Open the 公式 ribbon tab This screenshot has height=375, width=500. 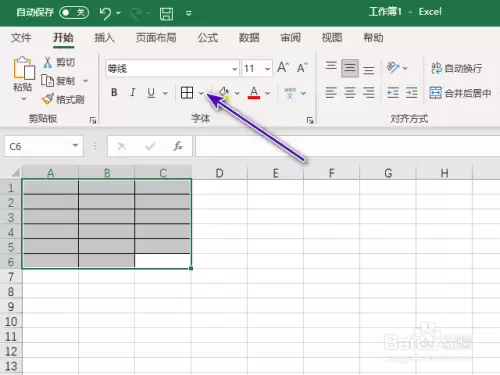pyautogui.click(x=208, y=38)
